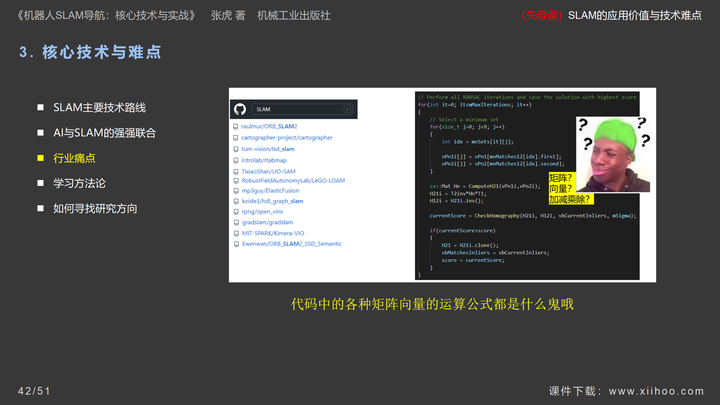Screen dimensions: 720x405
Task: Click repo icon beside TixiaoShan/LIO-SAM
Action: click(x=236, y=172)
